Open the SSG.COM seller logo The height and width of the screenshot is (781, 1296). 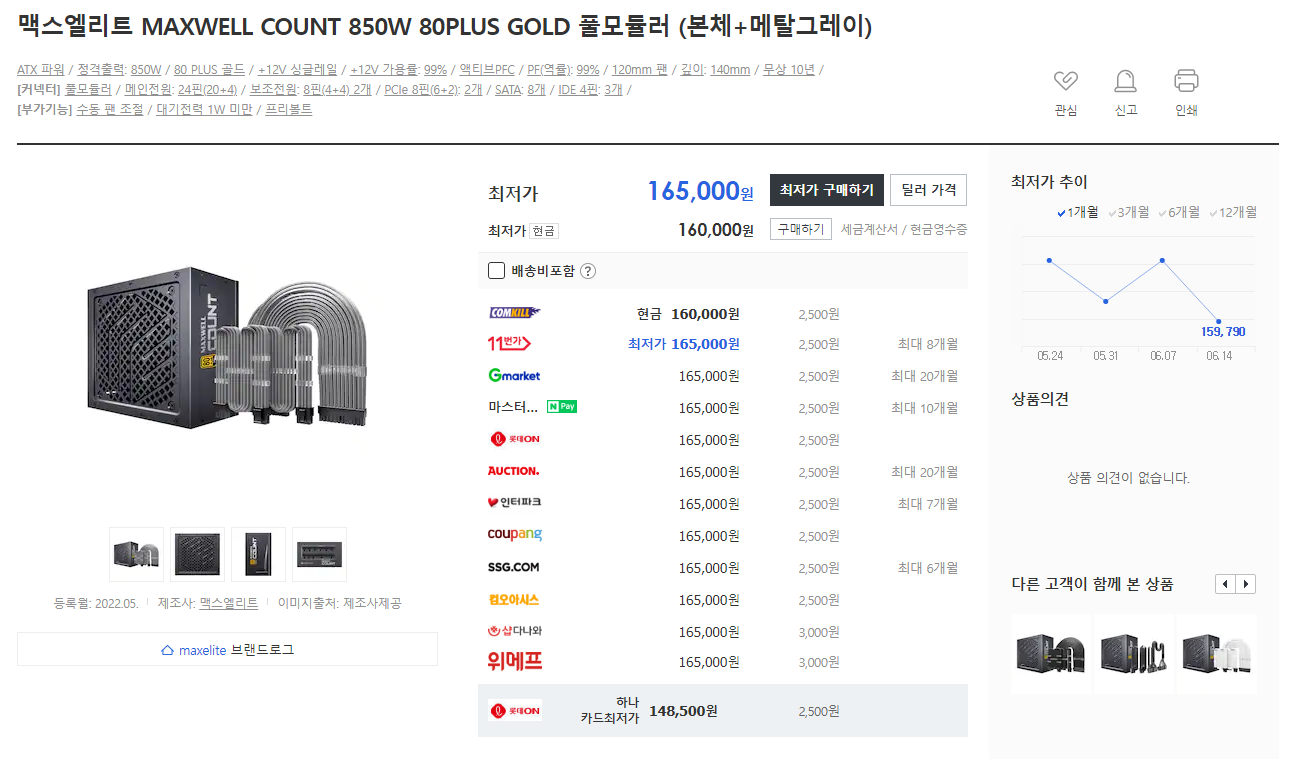coord(513,567)
